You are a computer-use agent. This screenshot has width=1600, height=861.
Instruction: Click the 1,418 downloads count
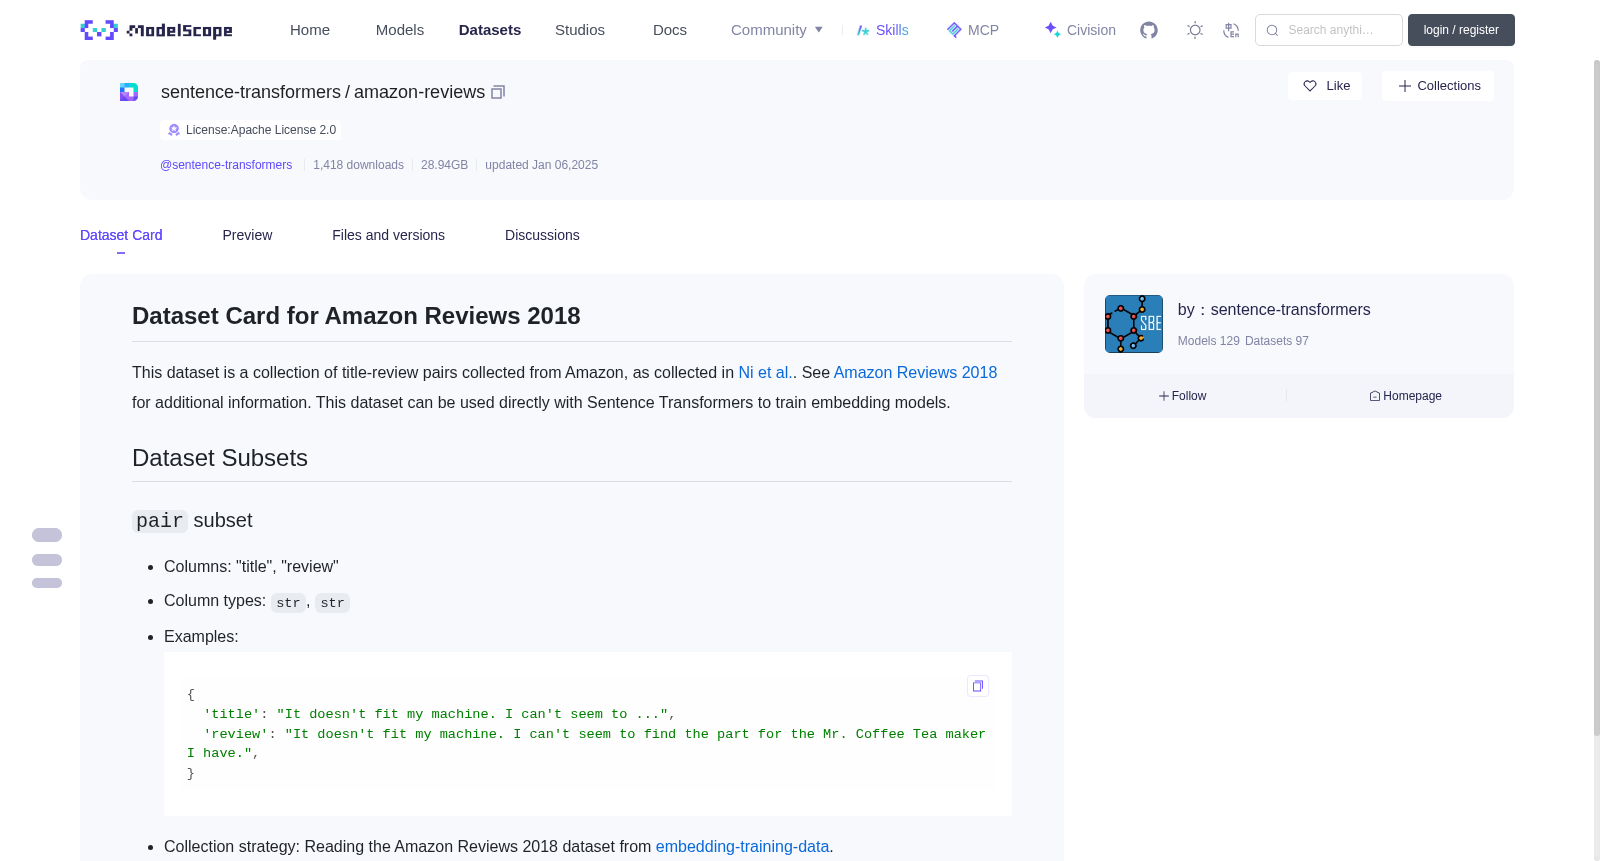(358, 165)
